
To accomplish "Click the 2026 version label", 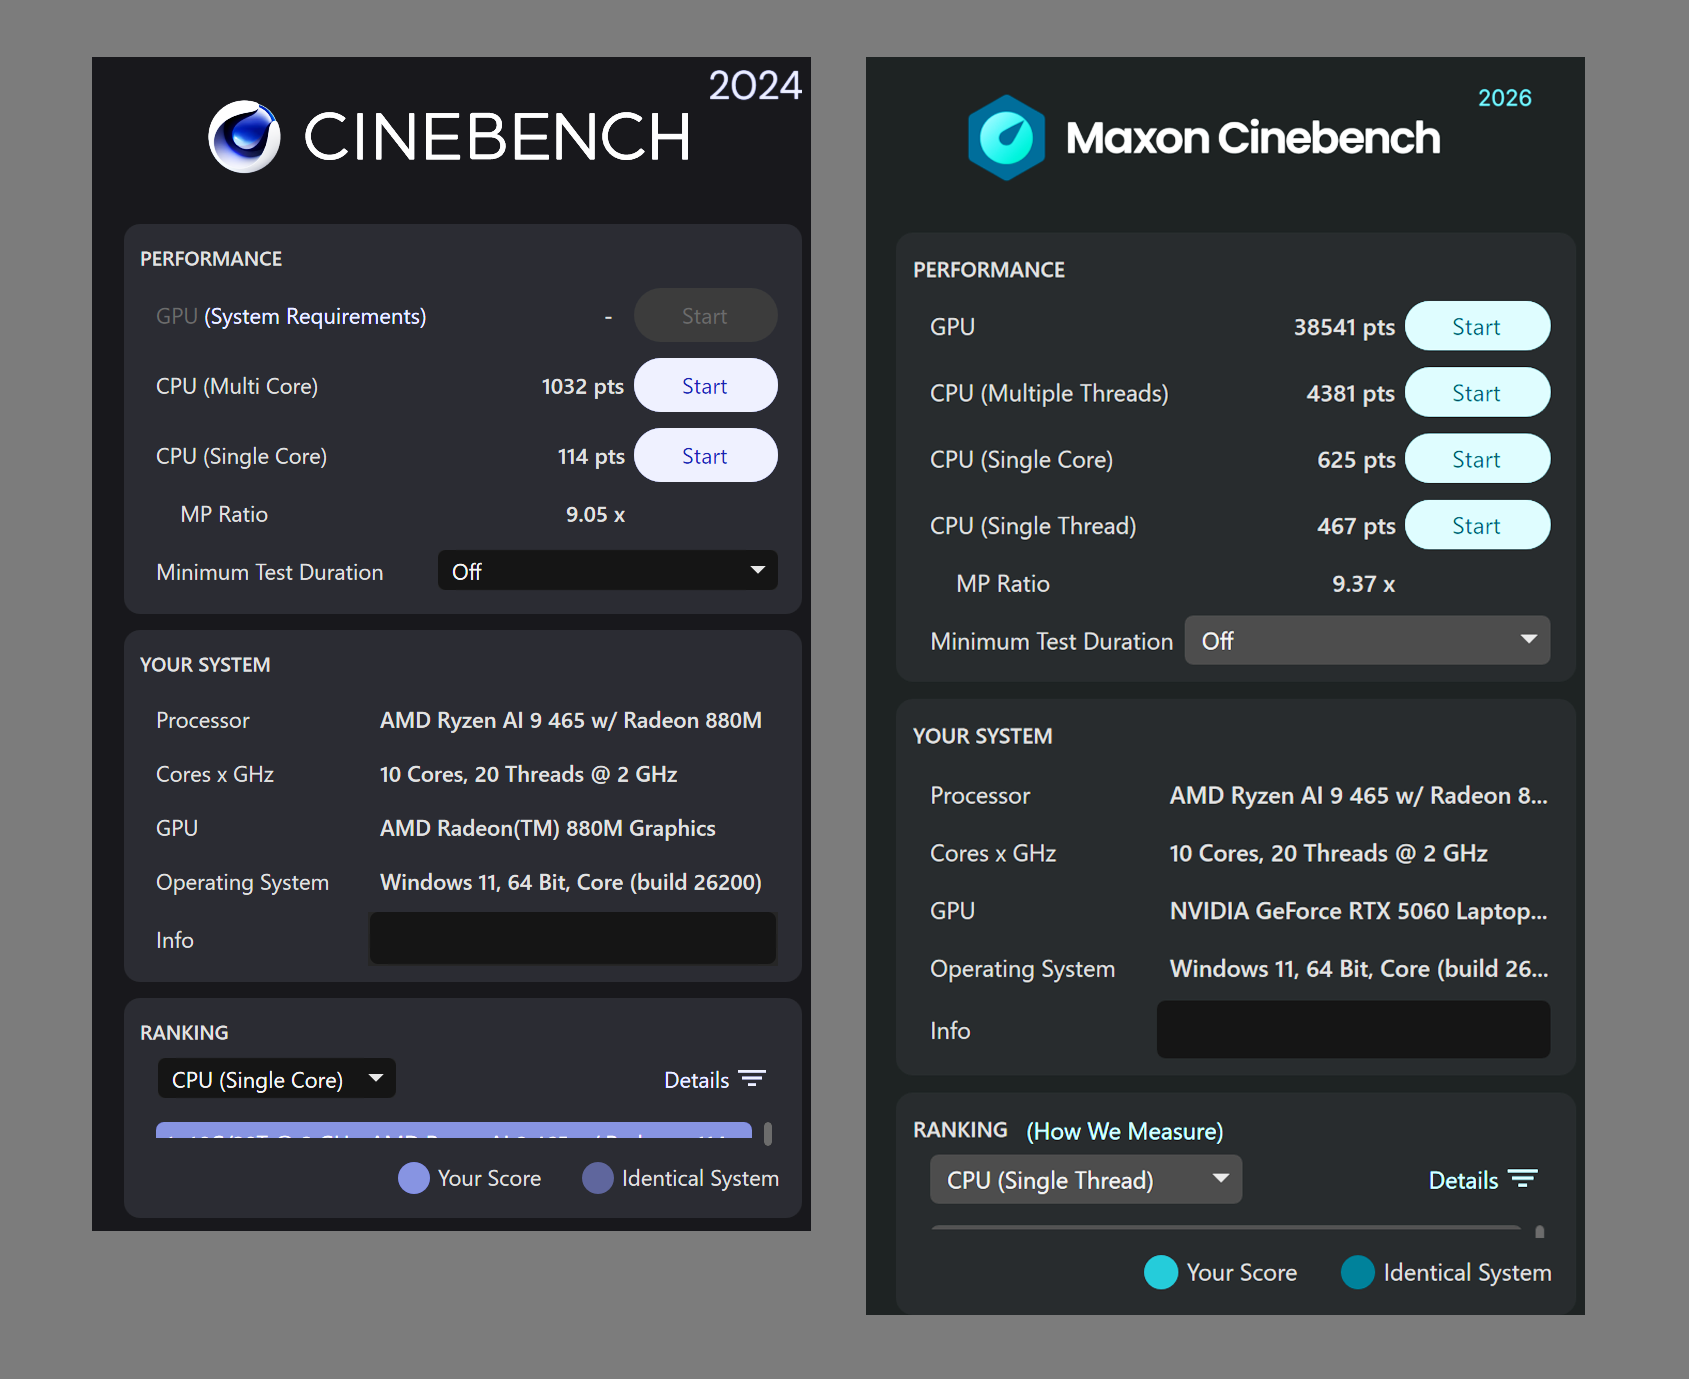I will 1505,98.
